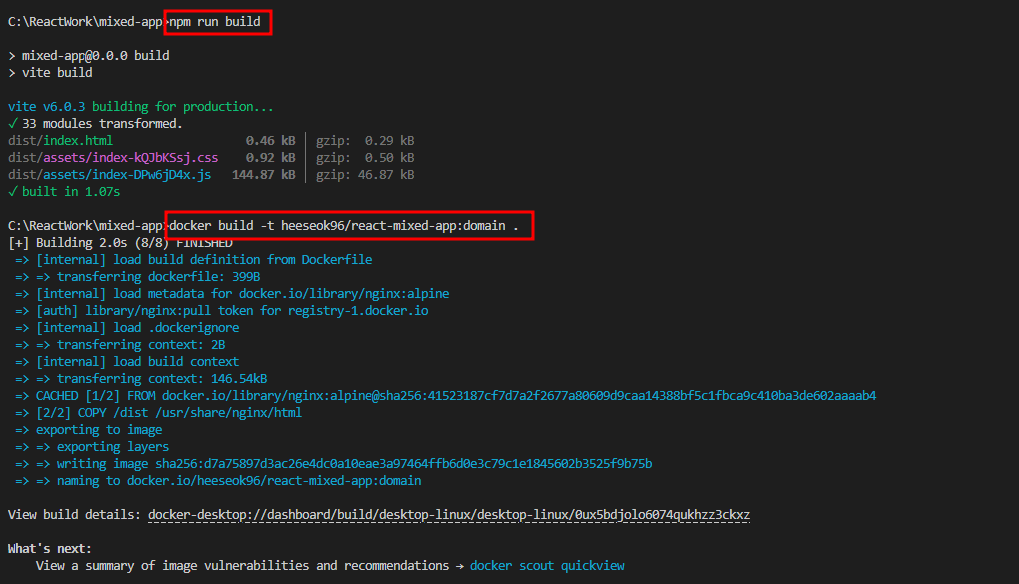Click 'View a summary of image vulnerabilities' text
This screenshot has height=584, width=1019.
242,565
